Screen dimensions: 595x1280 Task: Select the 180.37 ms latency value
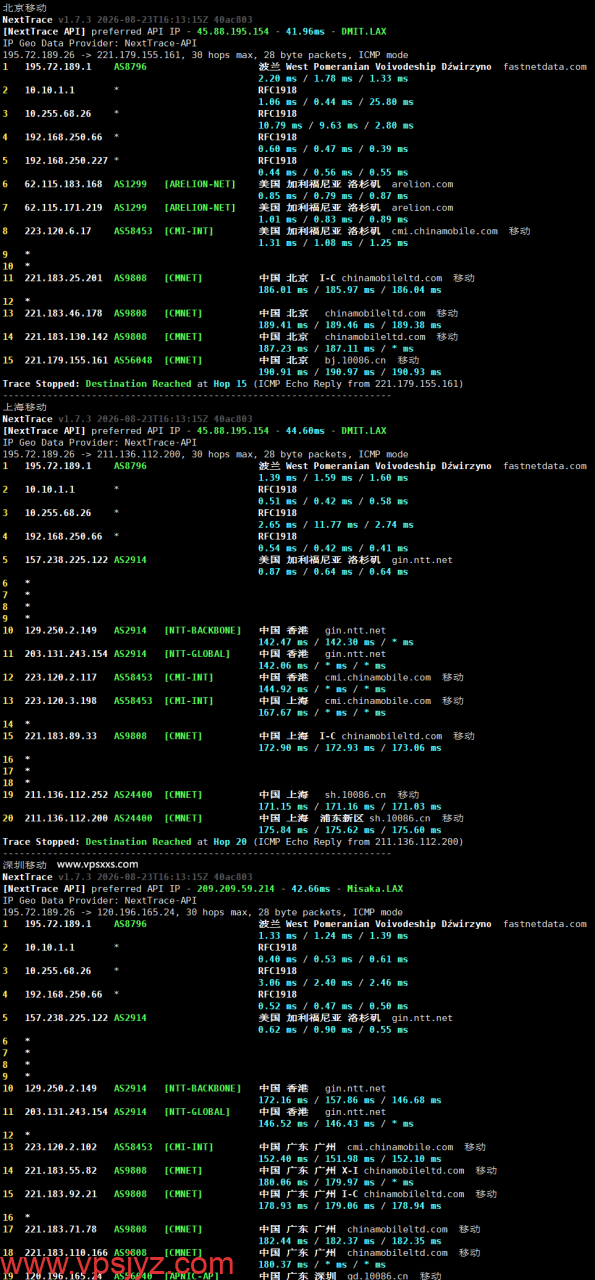[x=281, y=1264]
